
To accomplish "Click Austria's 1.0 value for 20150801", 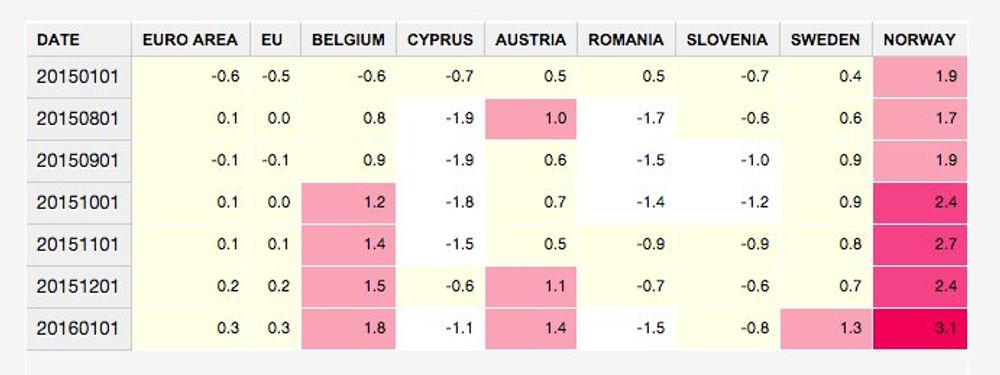I will pos(531,119).
